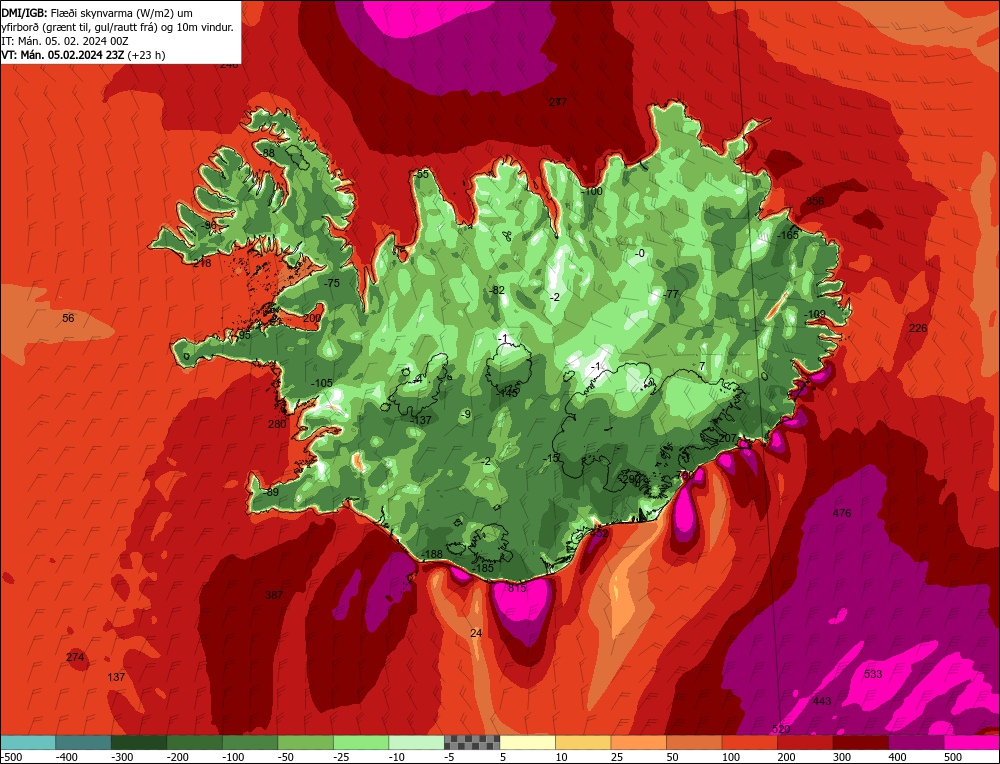Select the light teal -500 to -400 legend swatch
Viewport: 1000px width, 764px height.
[28, 742]
